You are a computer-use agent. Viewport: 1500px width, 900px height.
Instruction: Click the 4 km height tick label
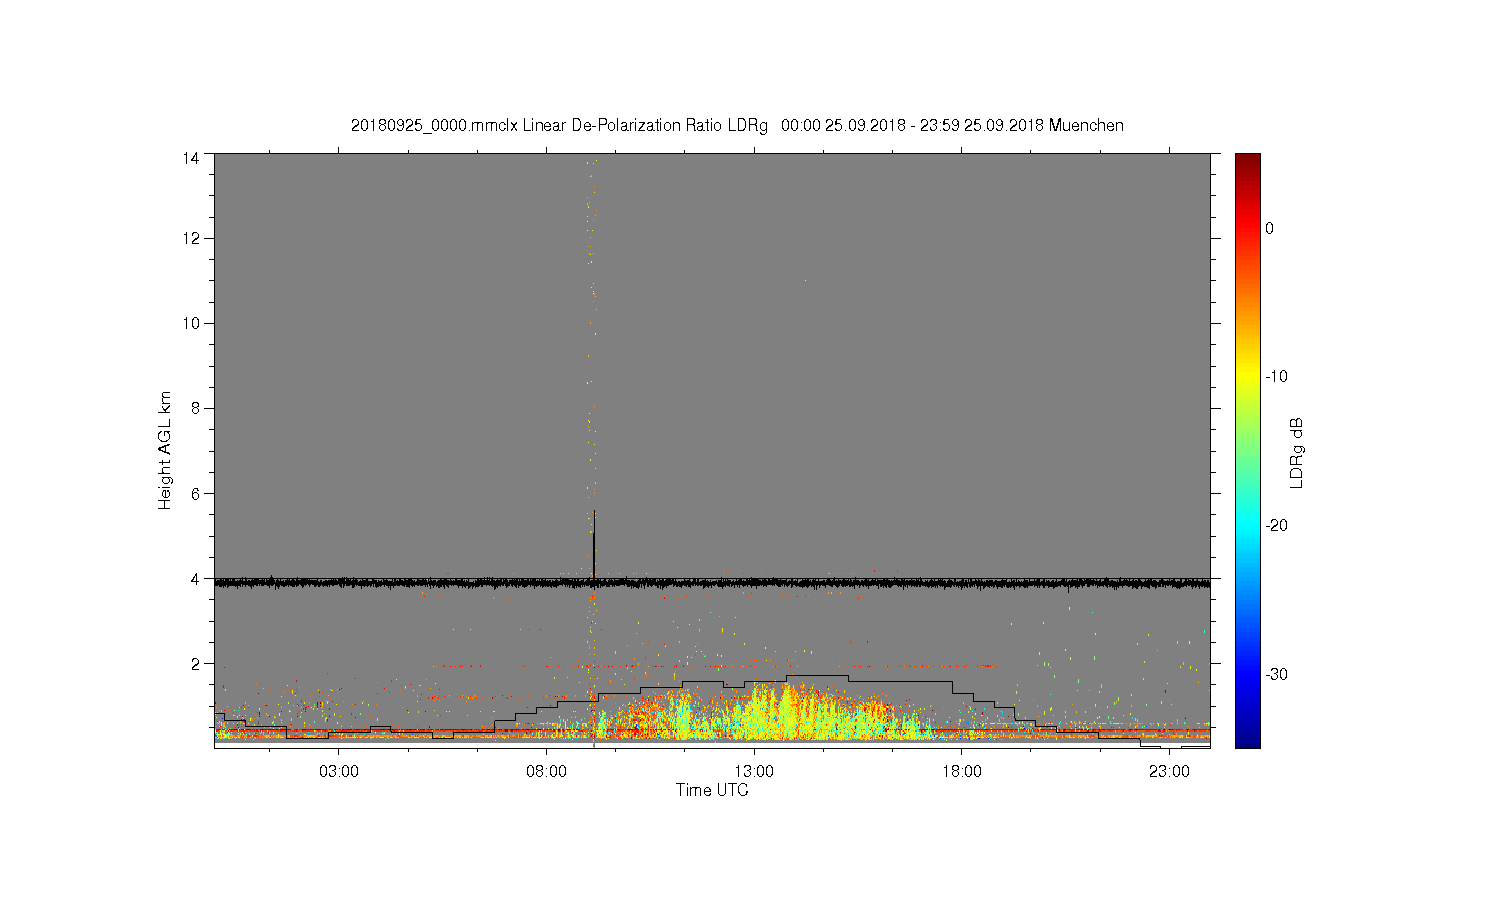(195, 578)
